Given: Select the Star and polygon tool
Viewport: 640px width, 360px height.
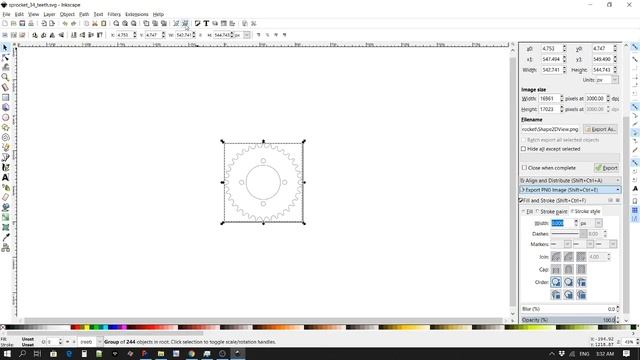Looking at the screenshot, I should (5, 127).
